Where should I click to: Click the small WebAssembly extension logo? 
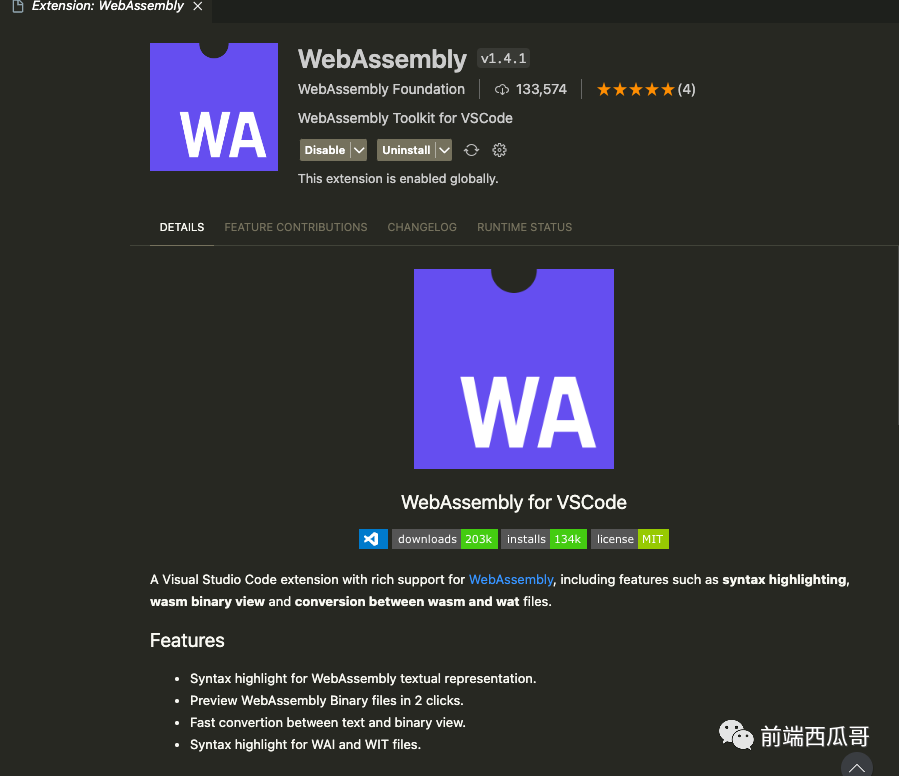(214, 107)
